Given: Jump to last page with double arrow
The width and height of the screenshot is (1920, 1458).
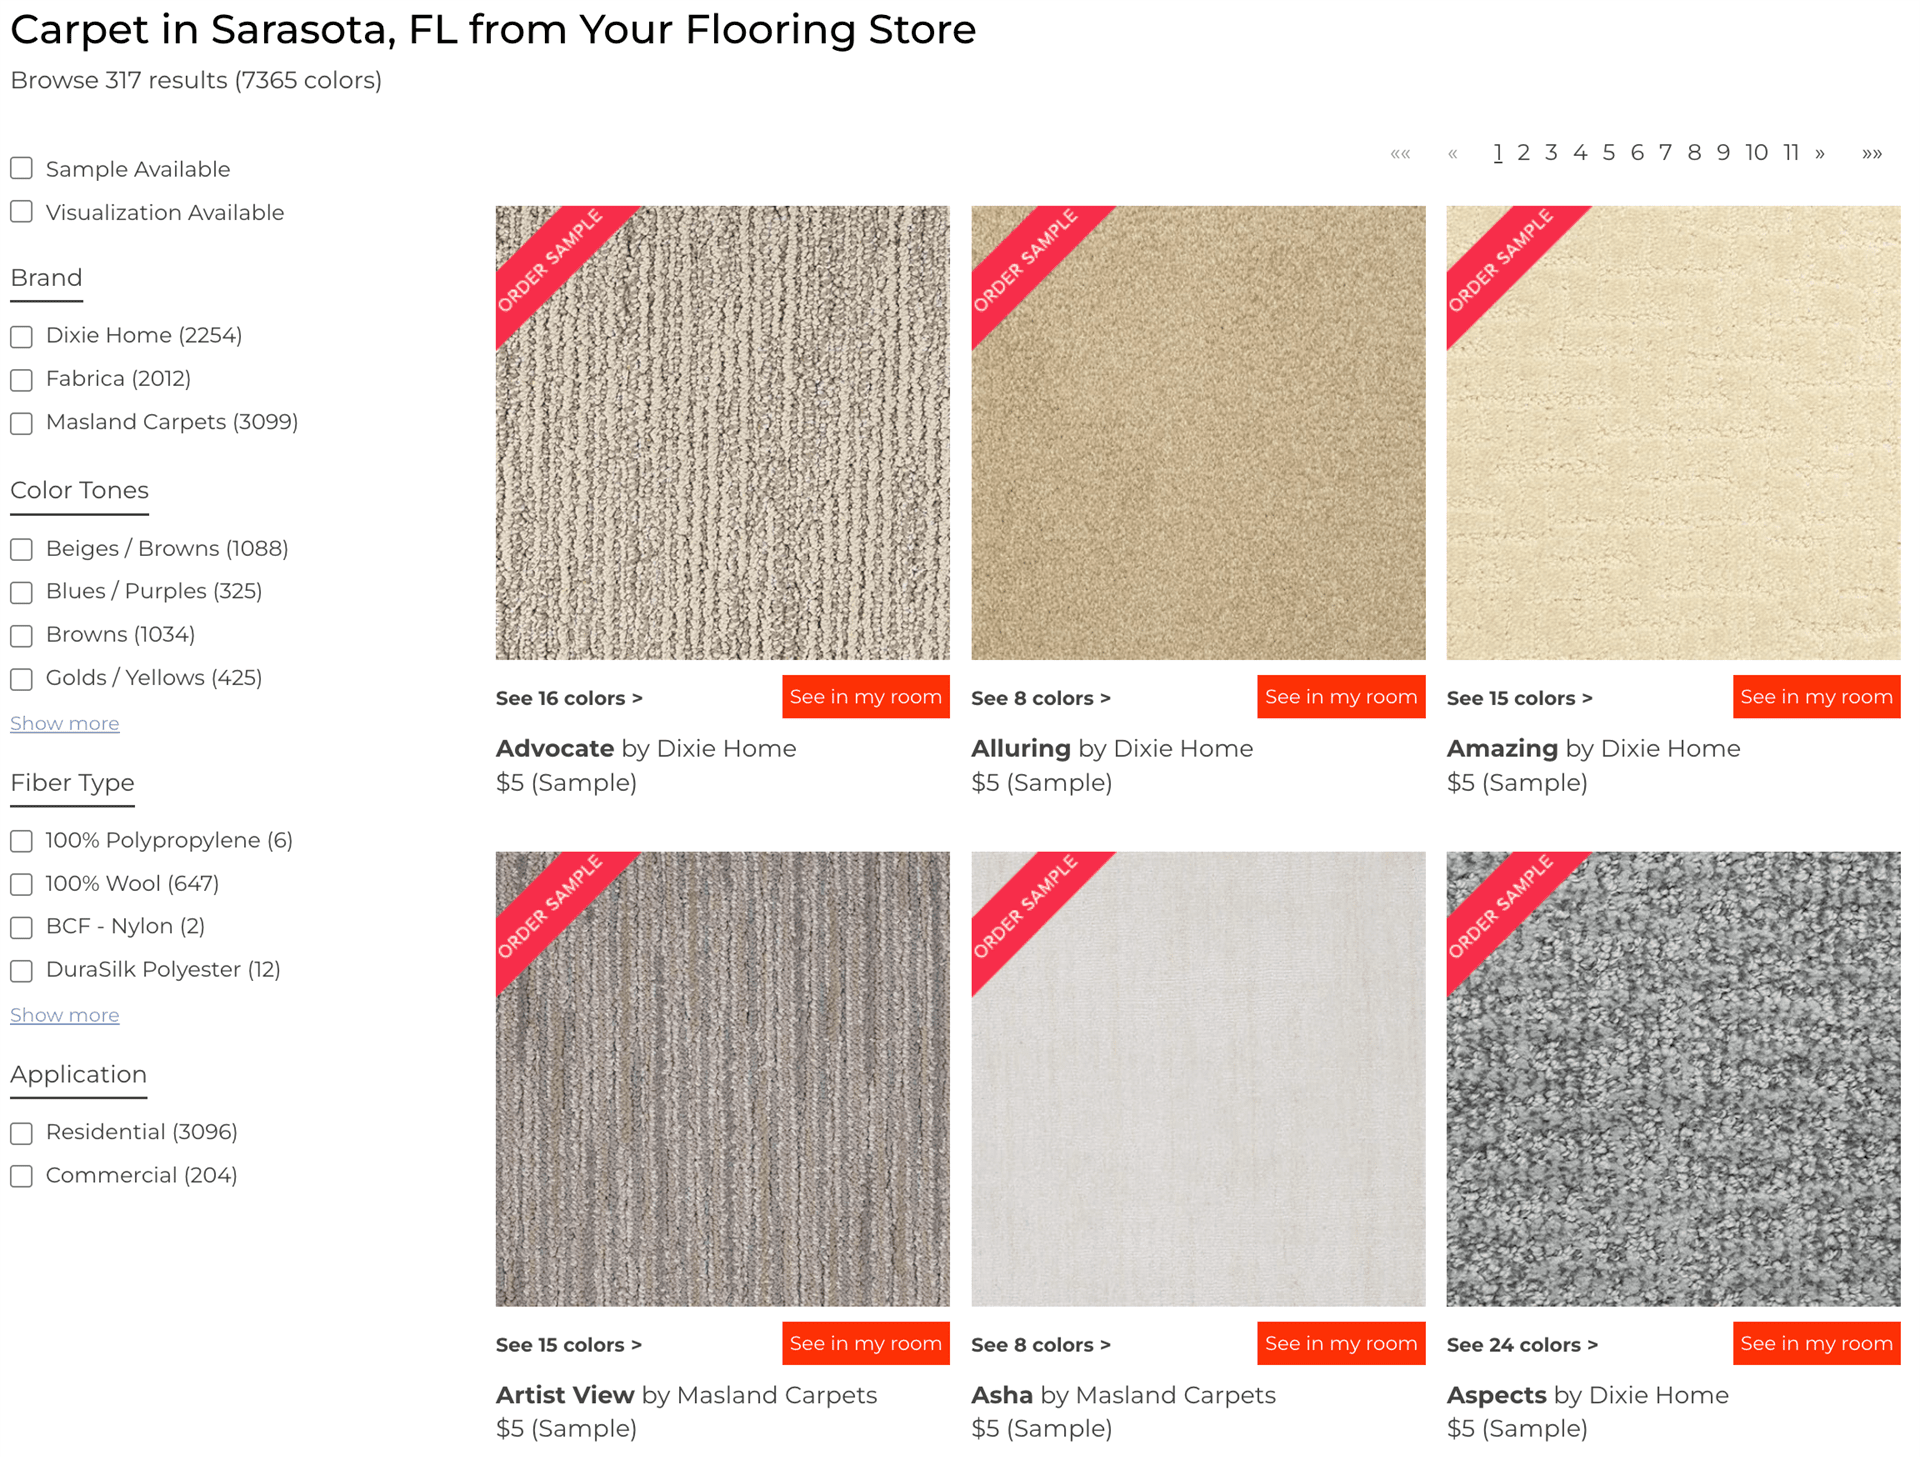Looking at the screenshot, I should [x=1872, y=153].
